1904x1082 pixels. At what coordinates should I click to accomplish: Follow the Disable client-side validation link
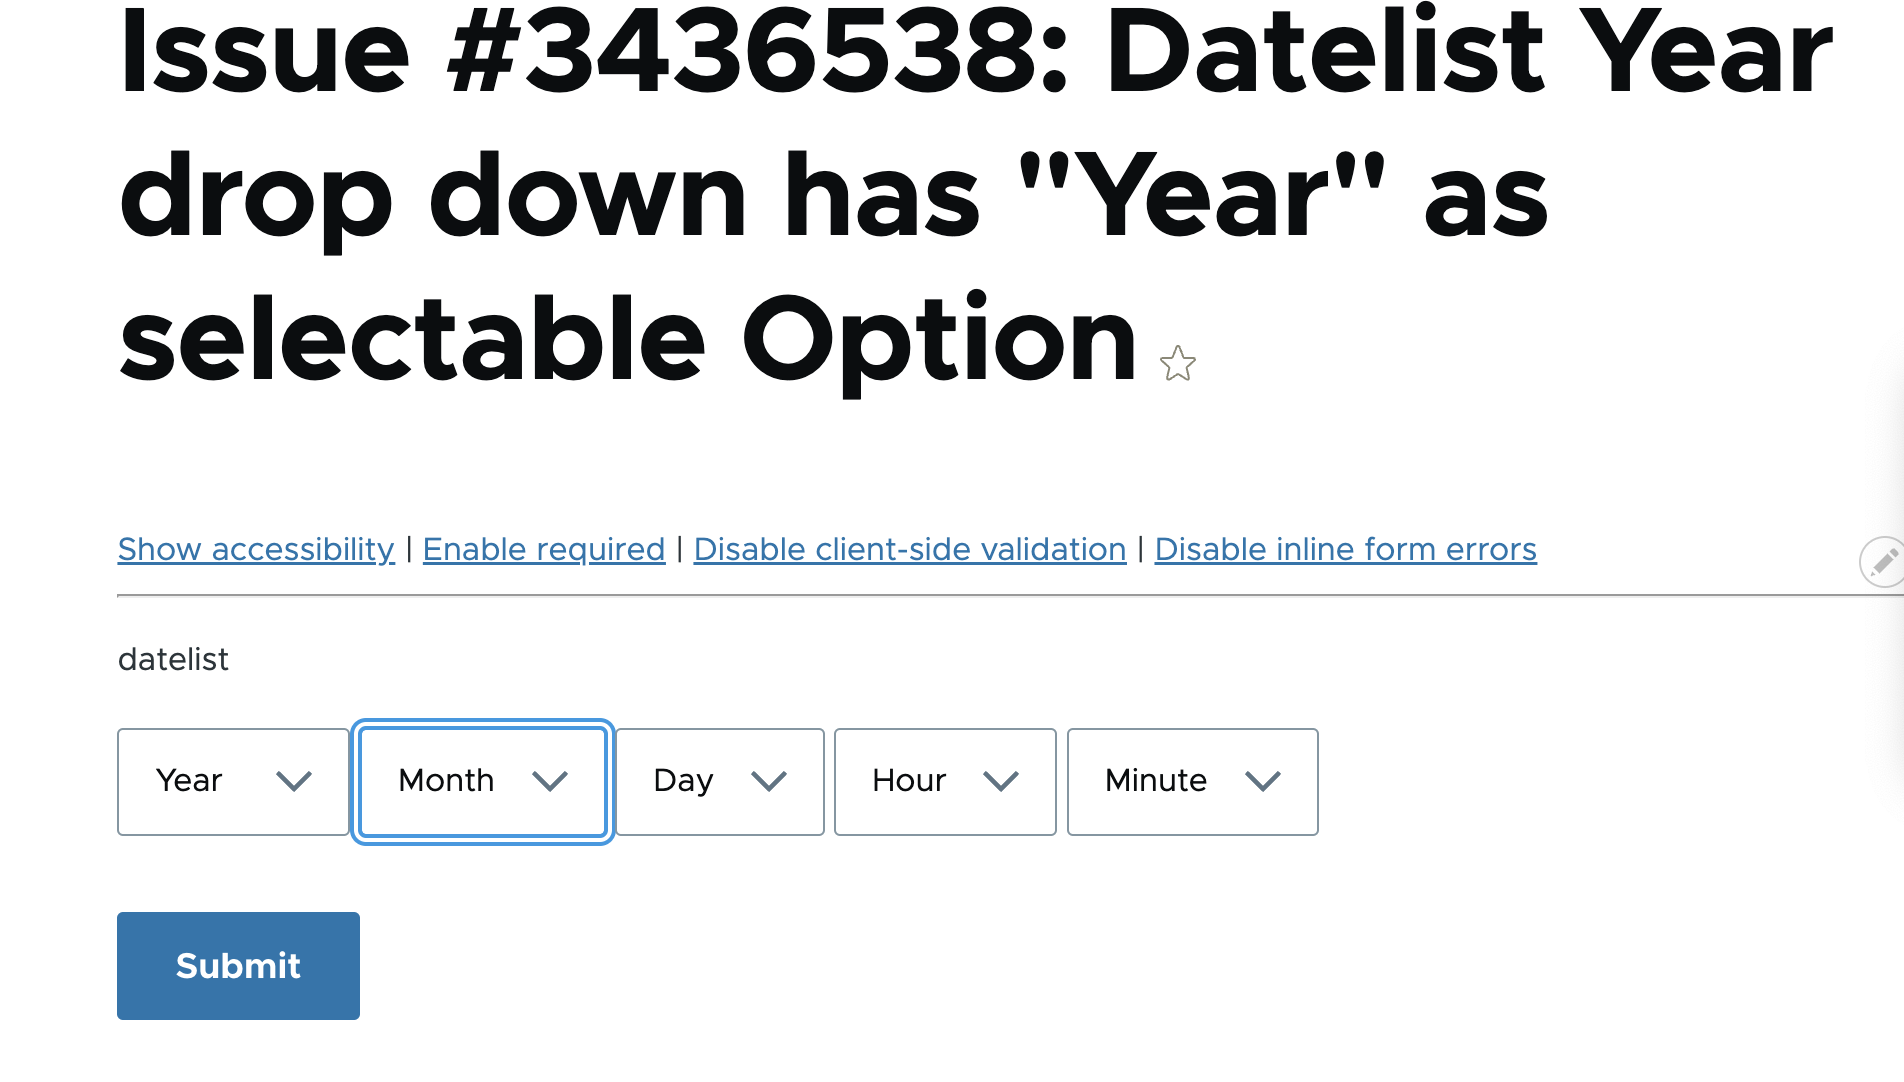[x=910, y=549]
